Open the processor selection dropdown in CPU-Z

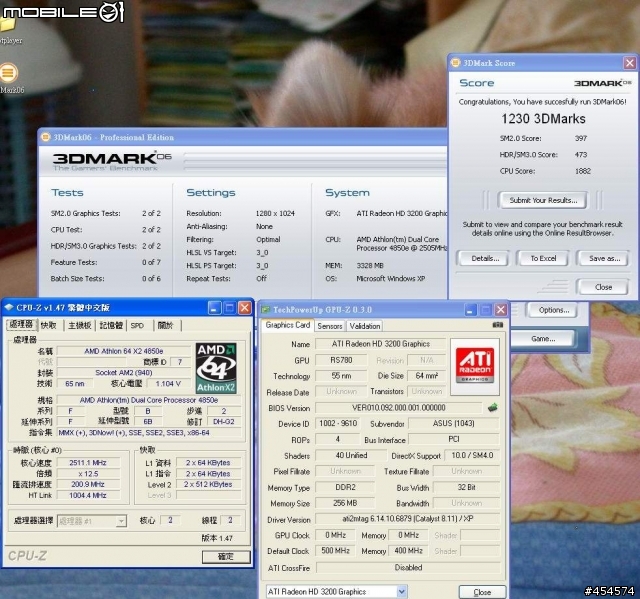[x=121, y=521]
